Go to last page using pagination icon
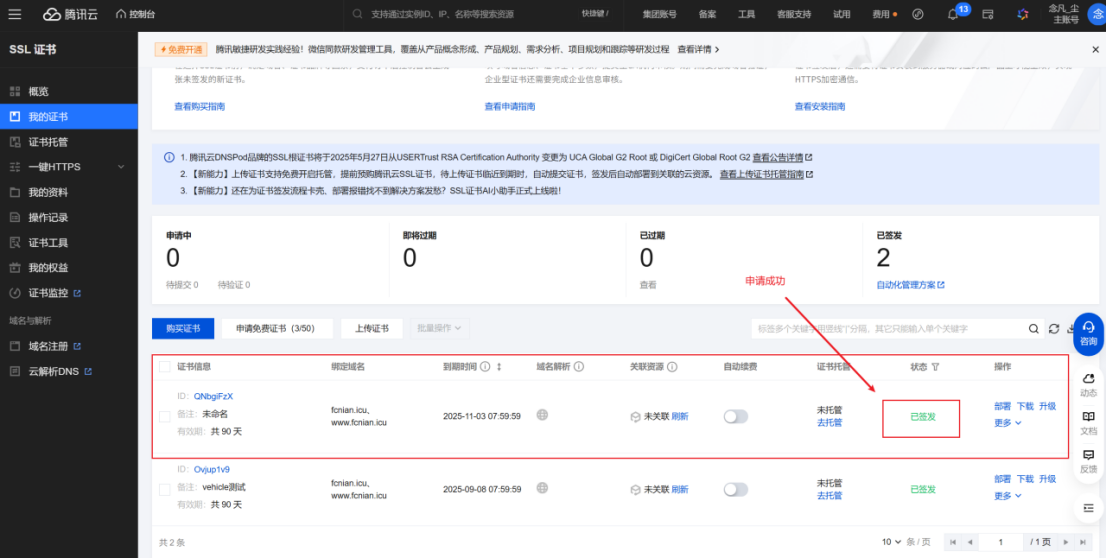The height and width of the screenshot is (559, 1107). tap(1083, 542)
